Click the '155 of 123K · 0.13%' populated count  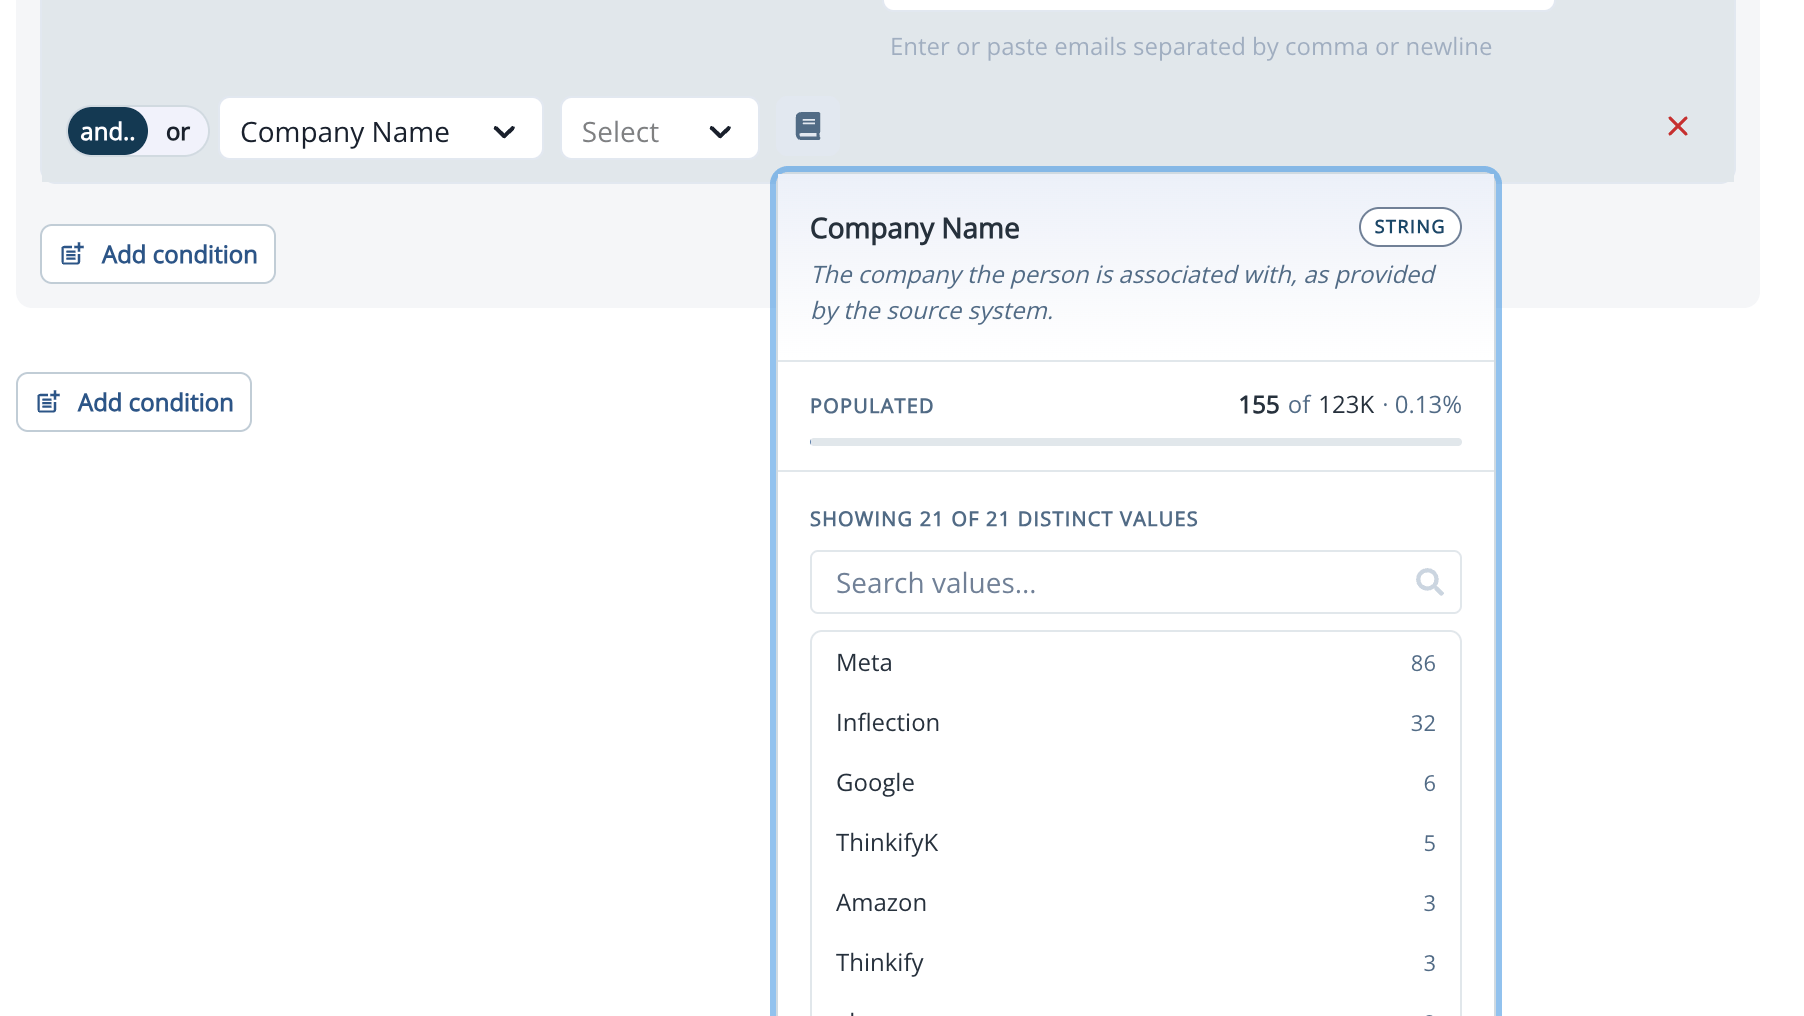tap(1350, 405)
